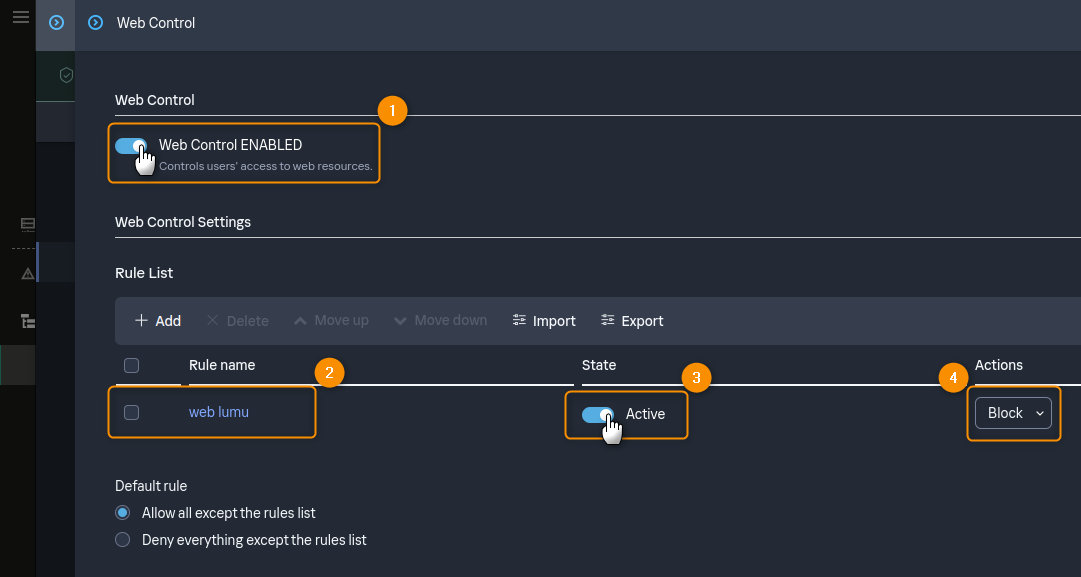
Task: Collapse the panel via chevron beside Web Control title
Action: 95,22
